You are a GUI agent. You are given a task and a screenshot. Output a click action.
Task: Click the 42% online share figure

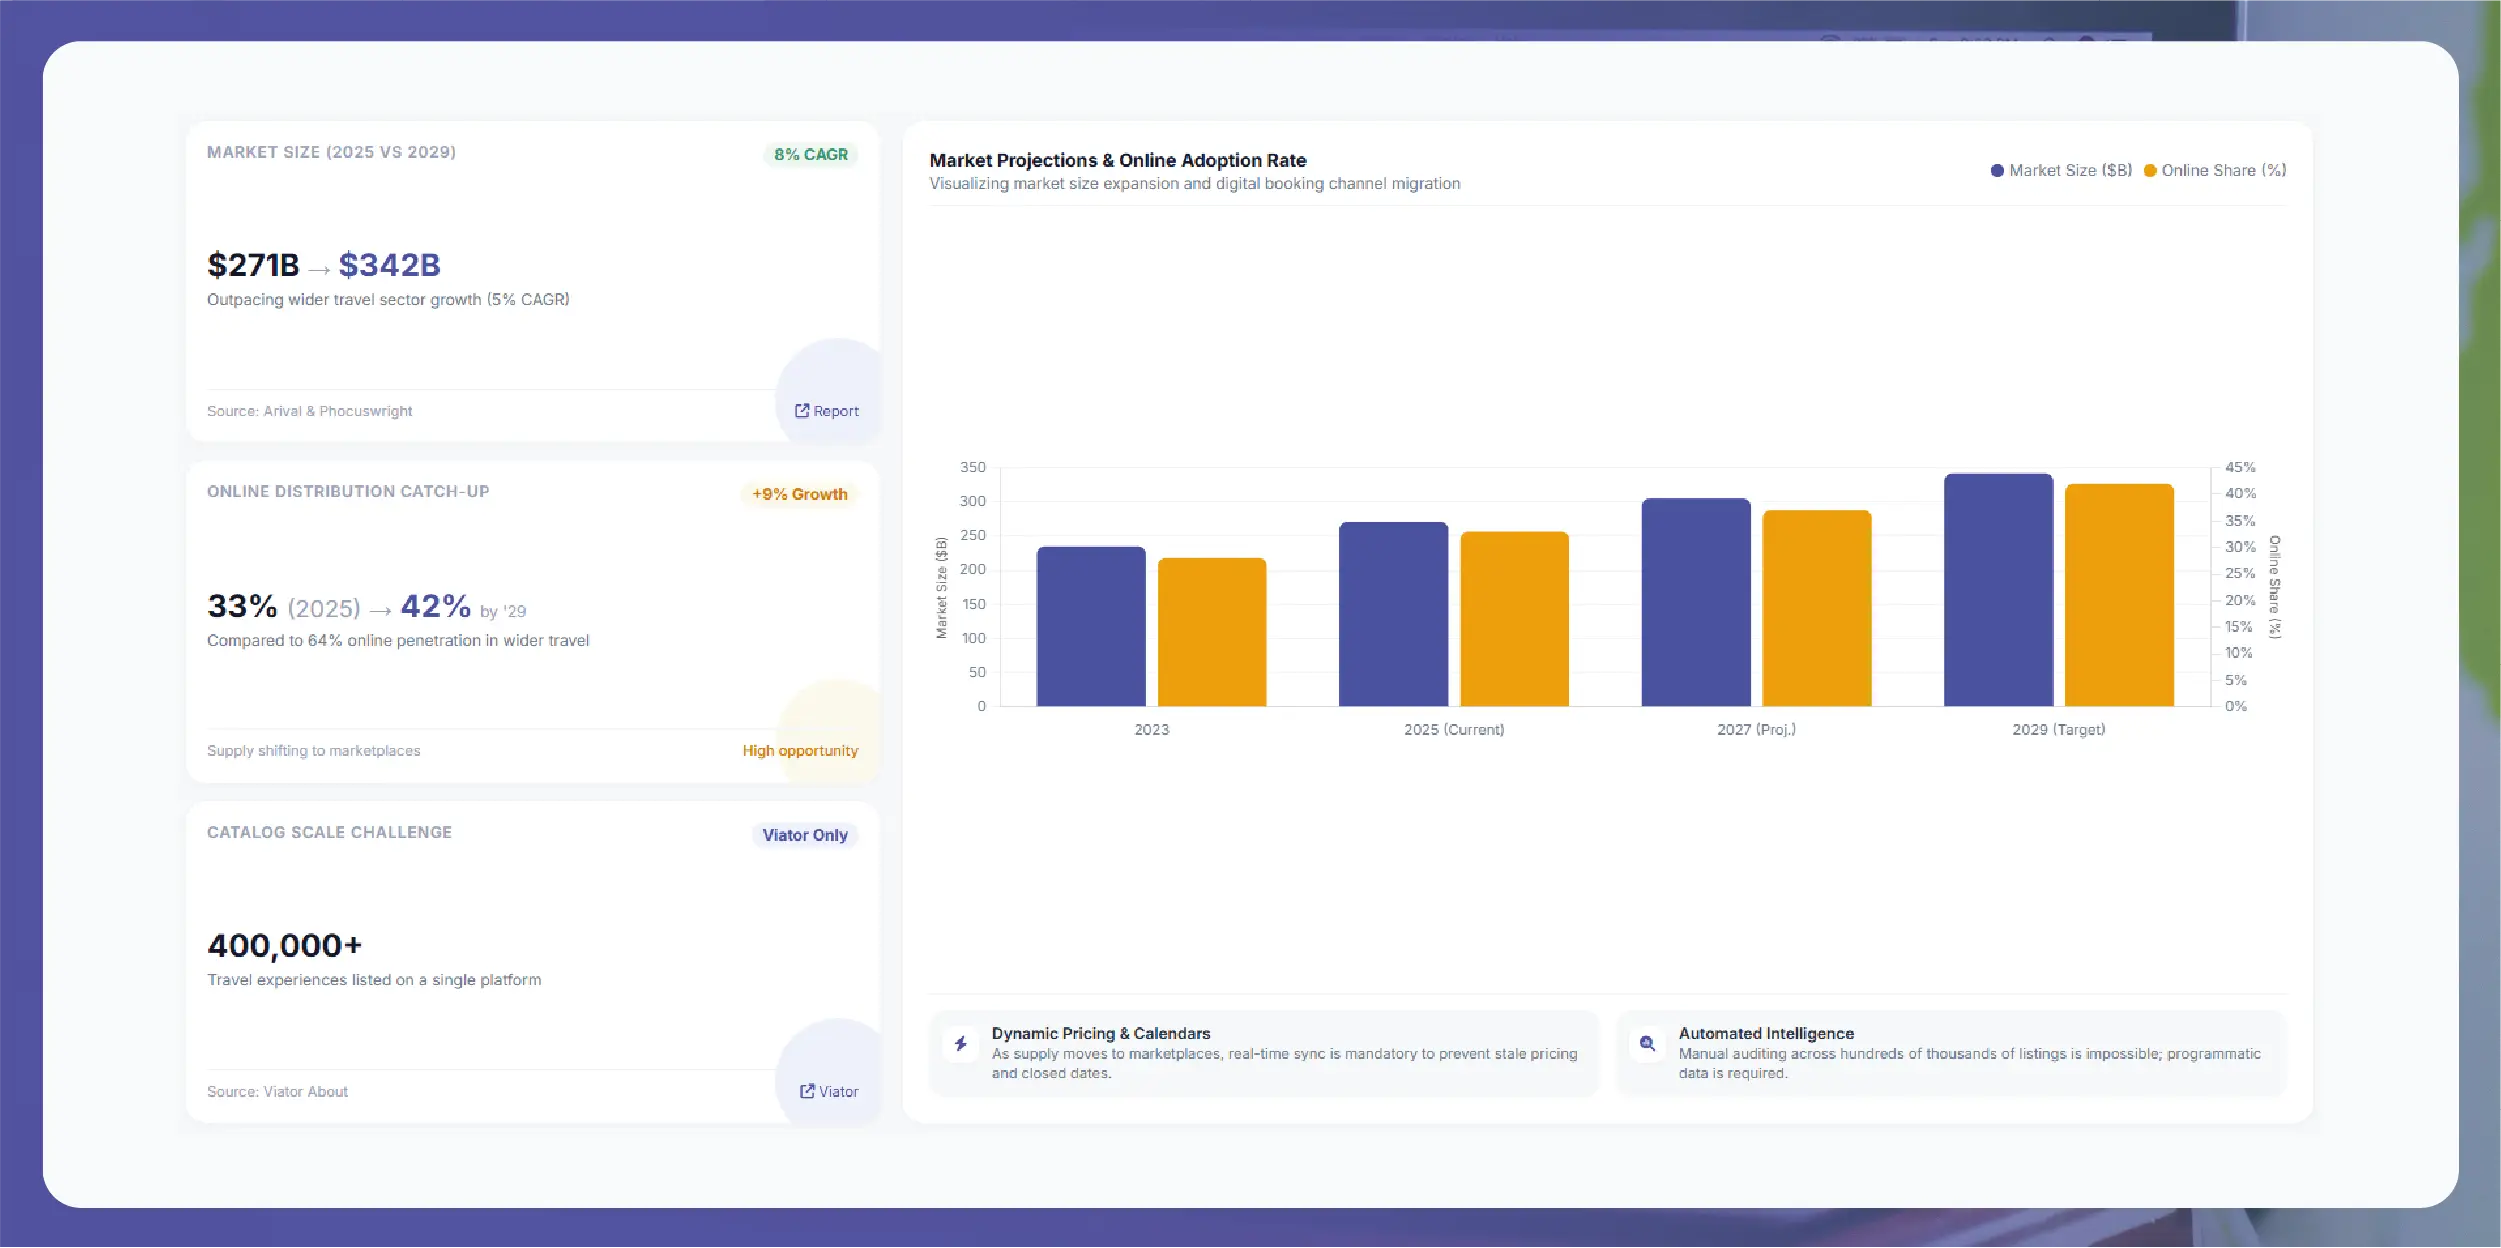point(435,606)
